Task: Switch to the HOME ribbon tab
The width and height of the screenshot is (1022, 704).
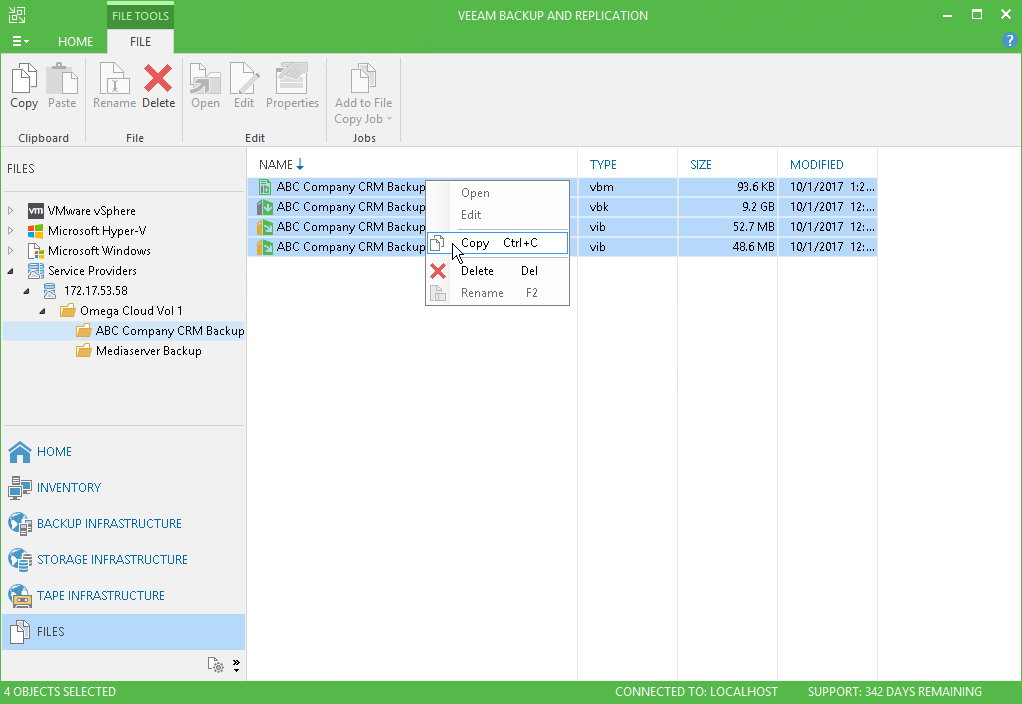Action: (76, 42)
